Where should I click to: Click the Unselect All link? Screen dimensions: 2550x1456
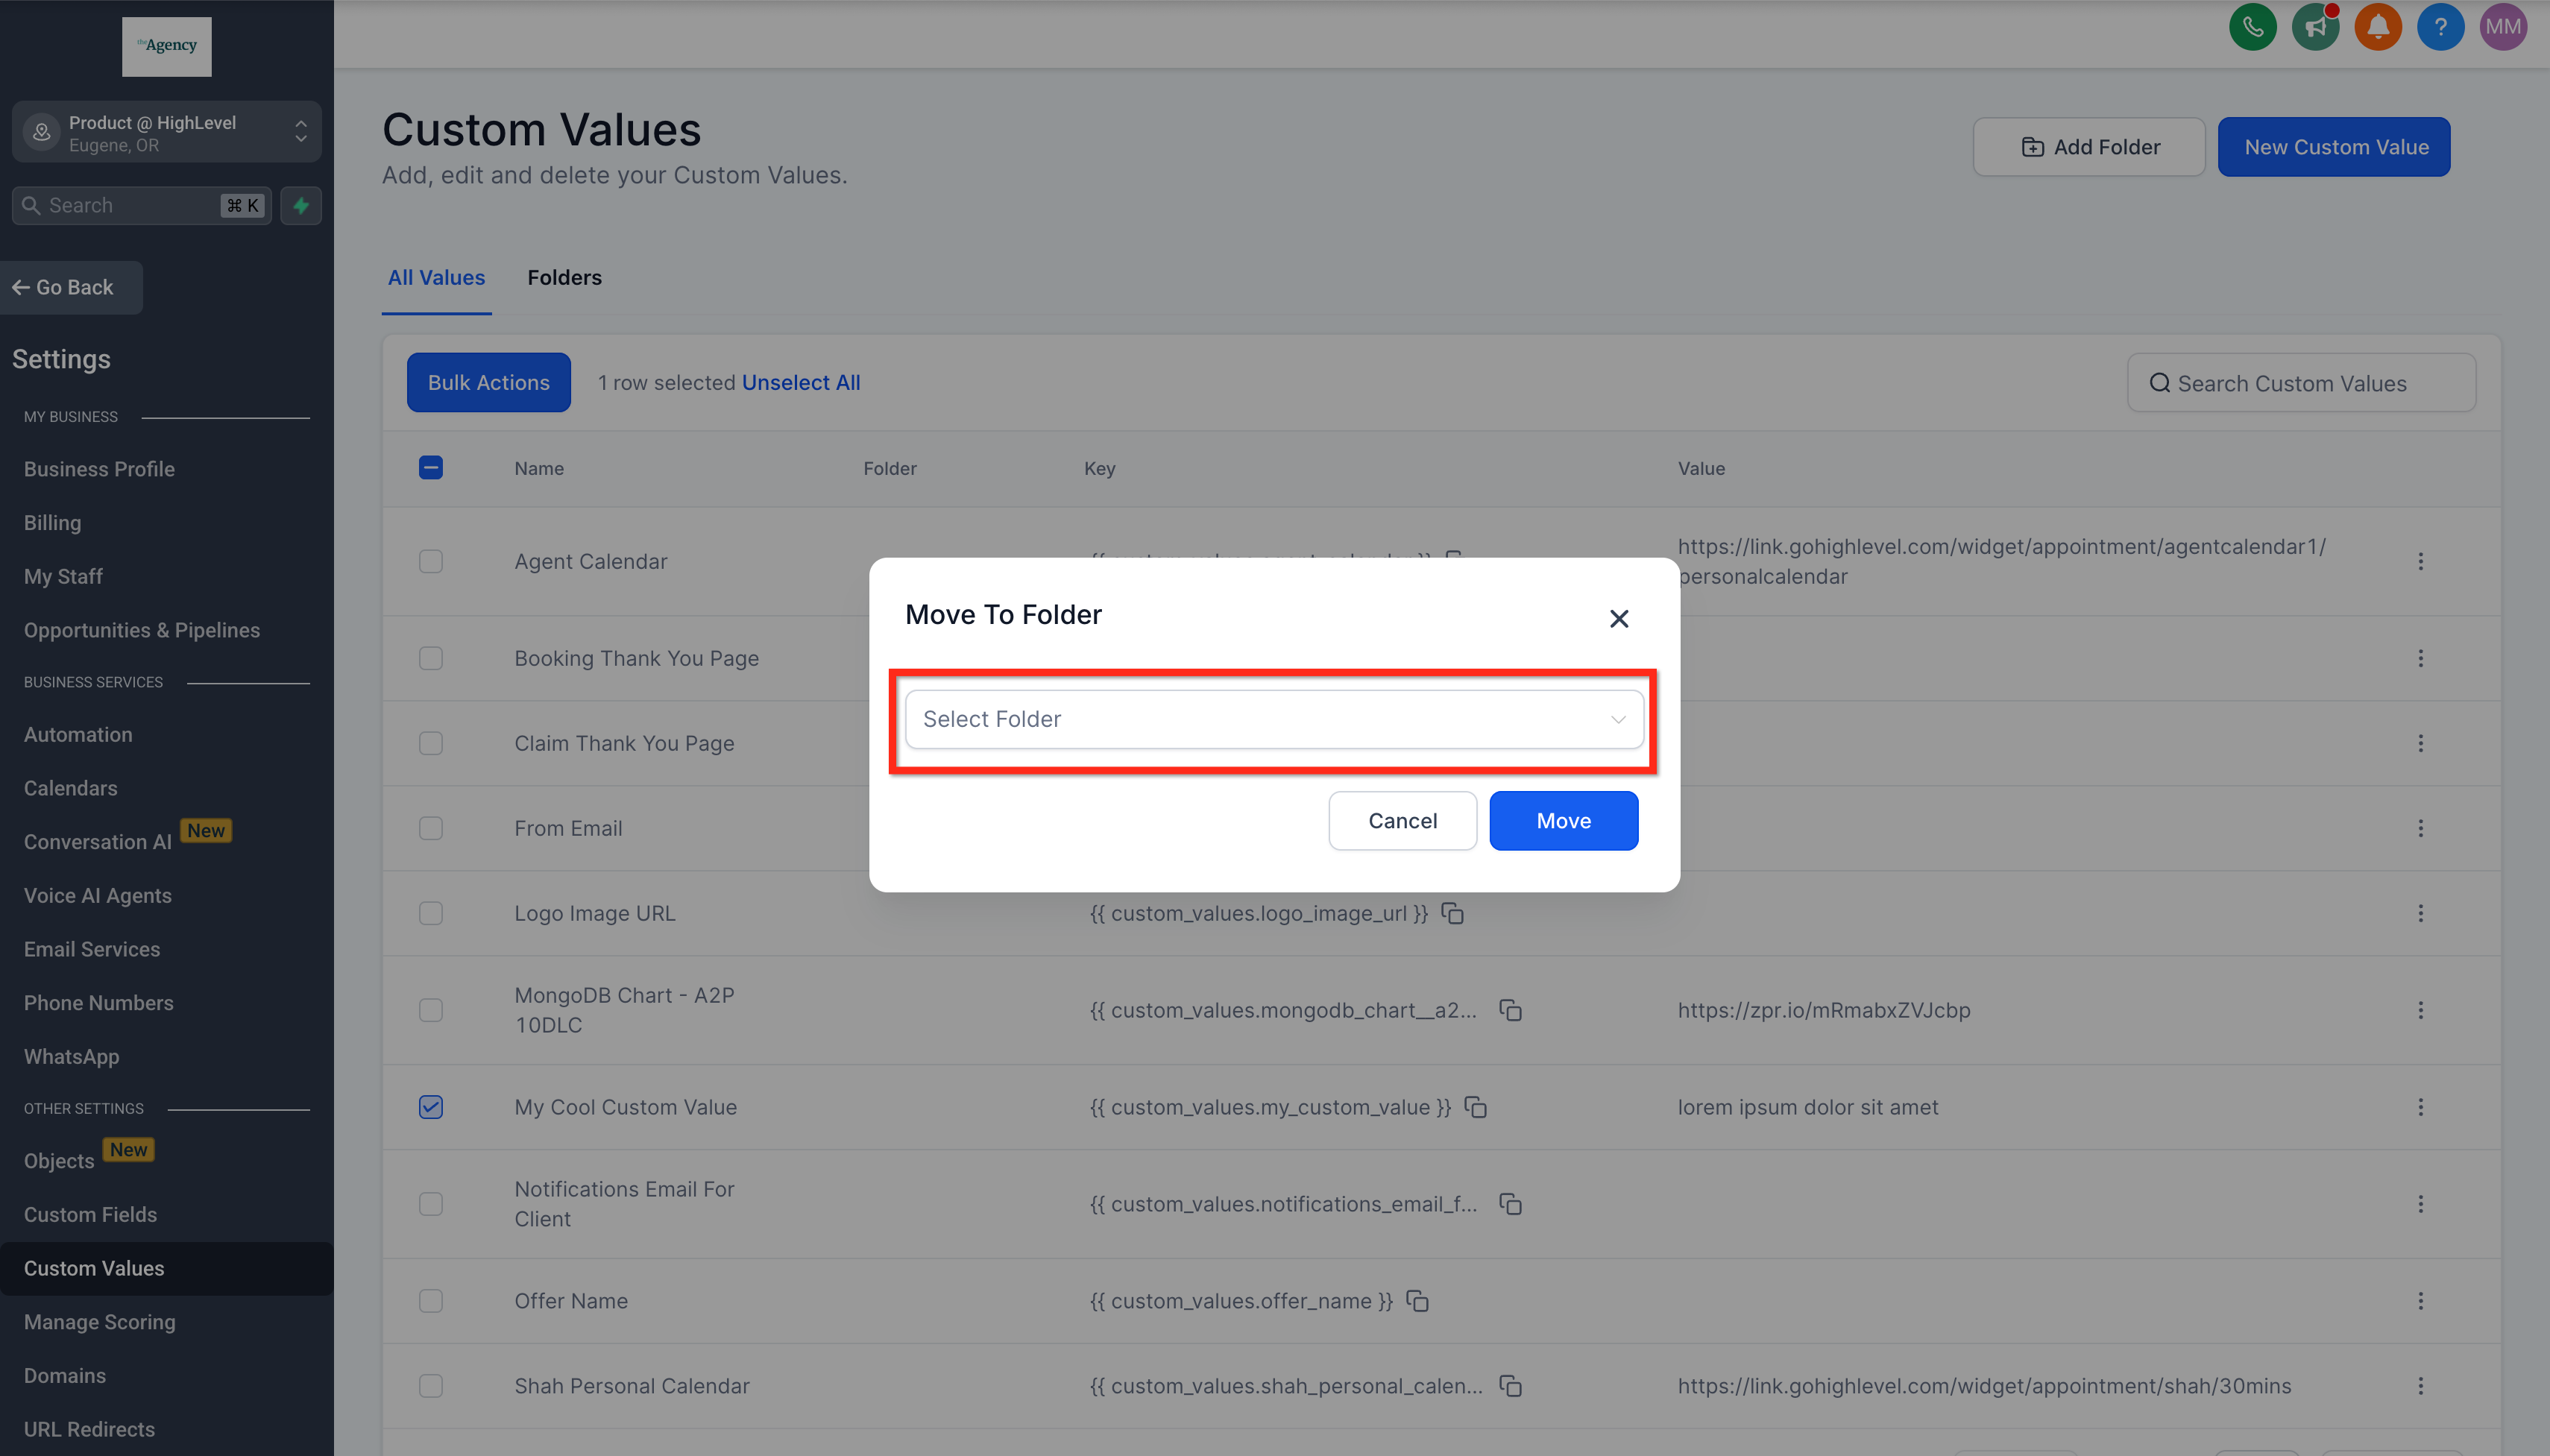click(x=800, y=382)
